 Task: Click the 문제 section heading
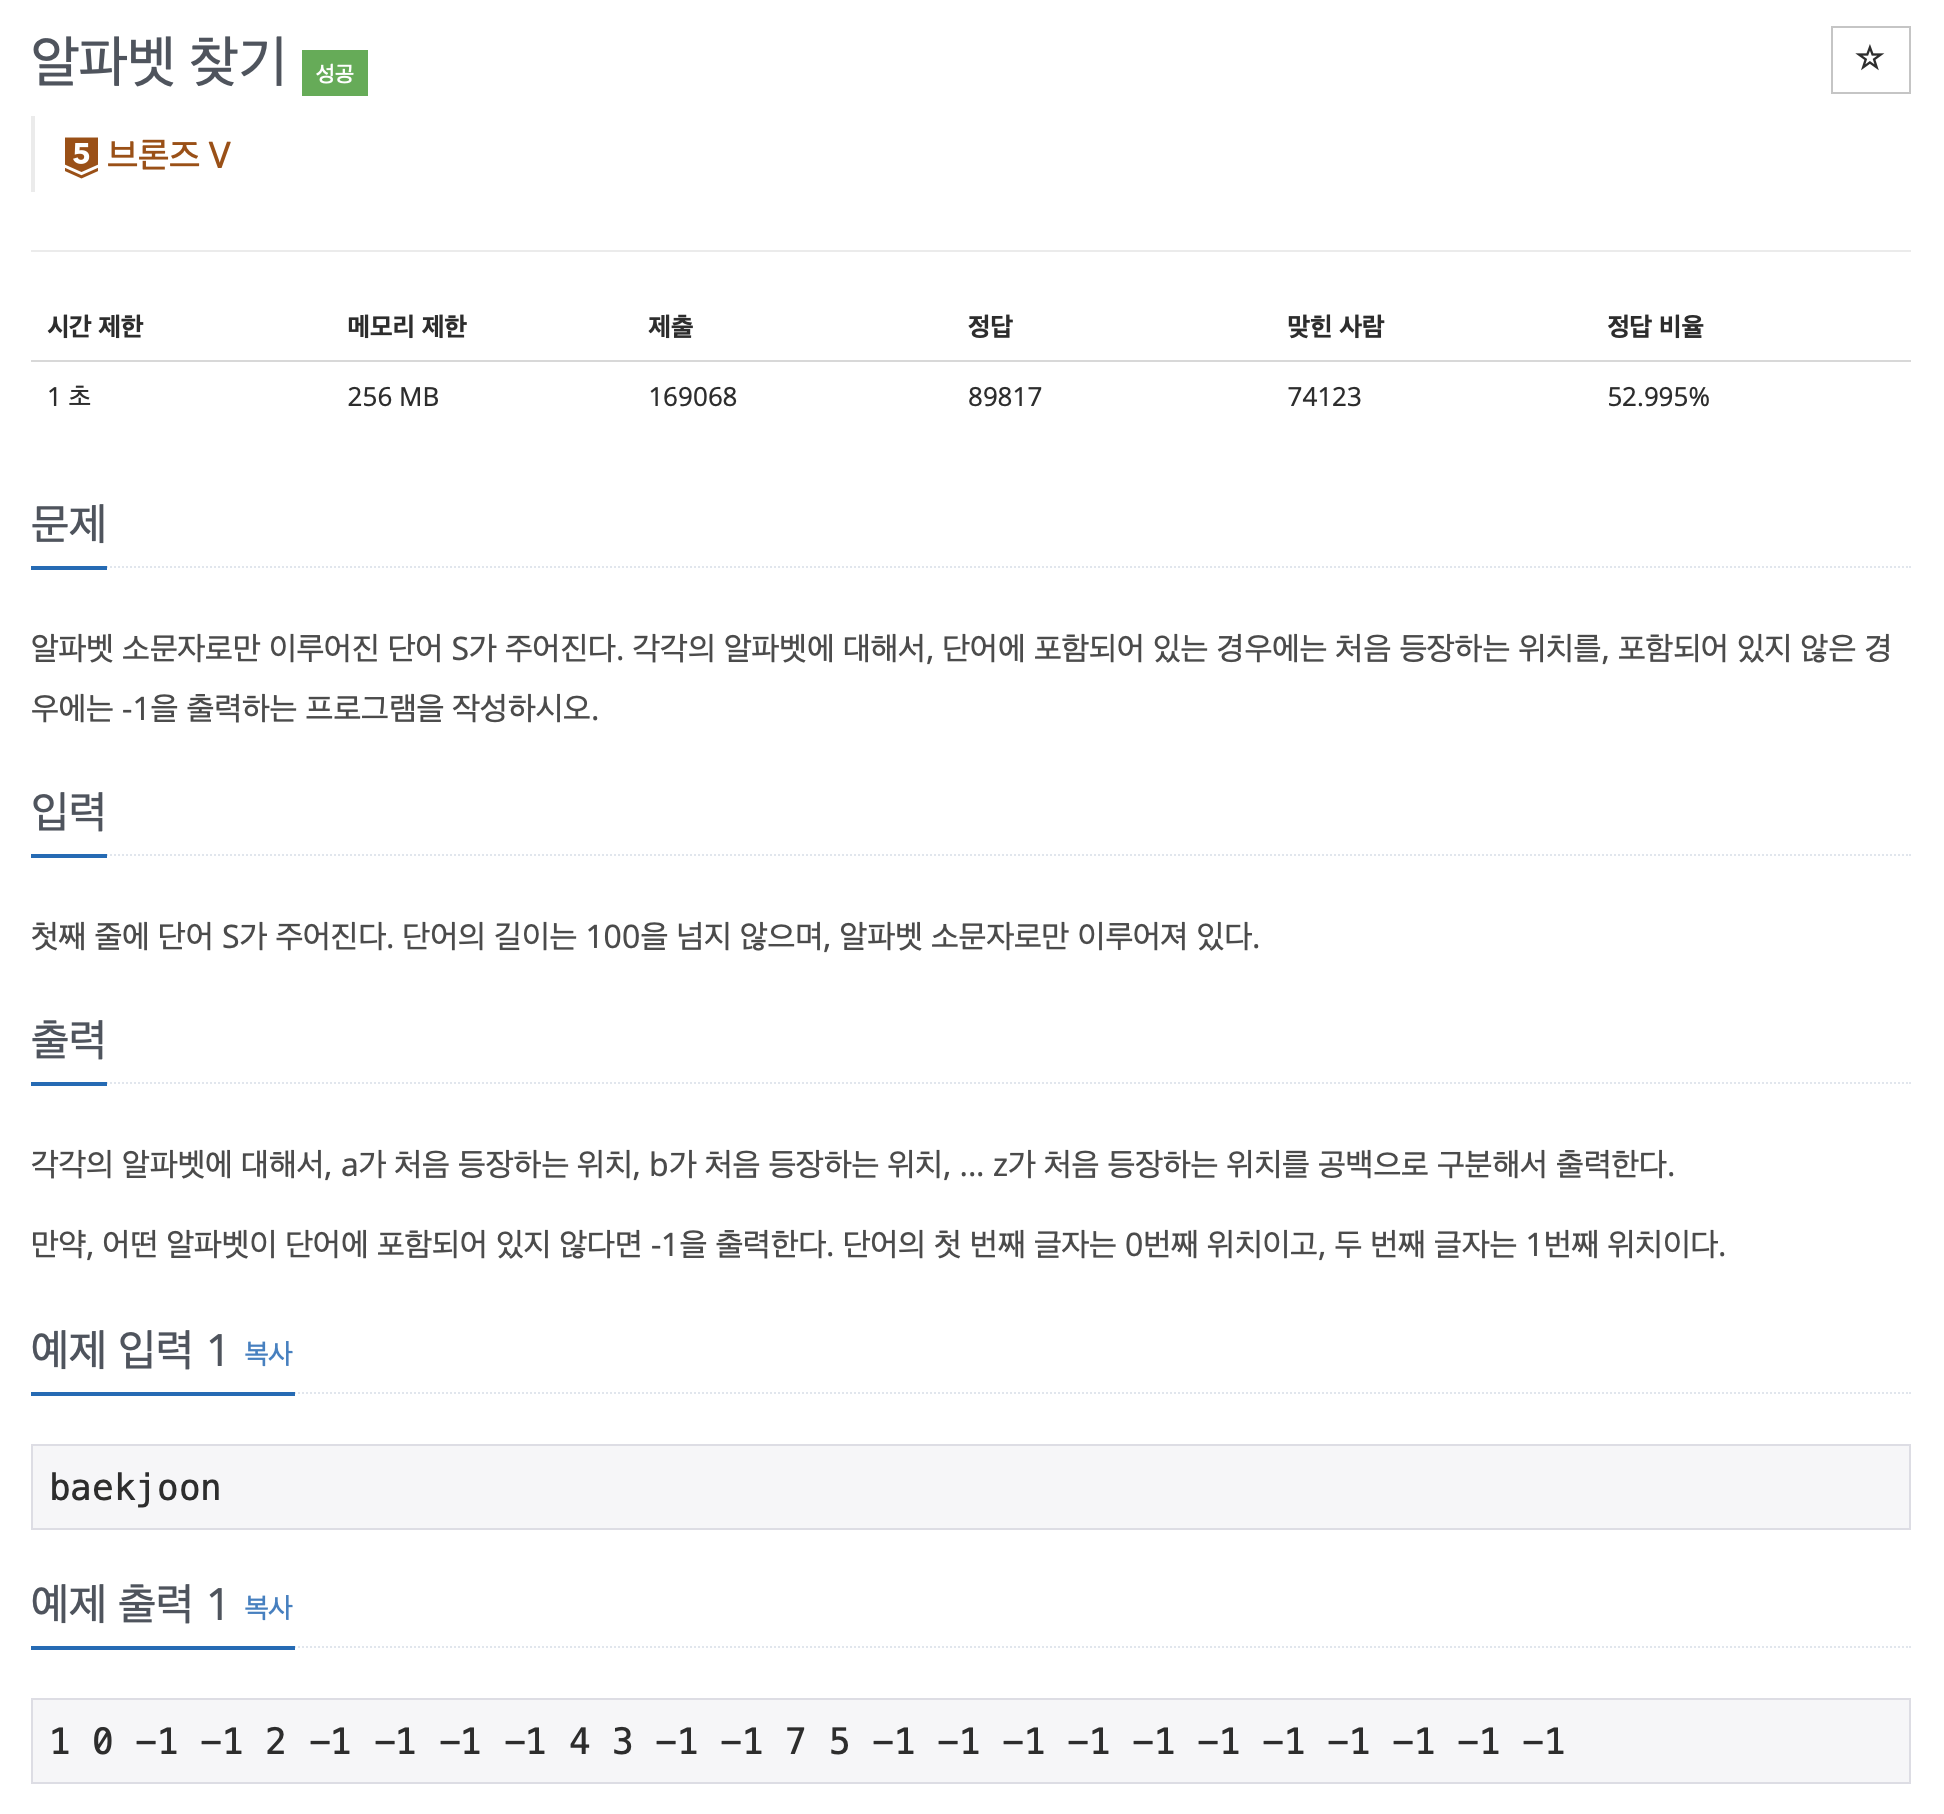tap(68, 524)
